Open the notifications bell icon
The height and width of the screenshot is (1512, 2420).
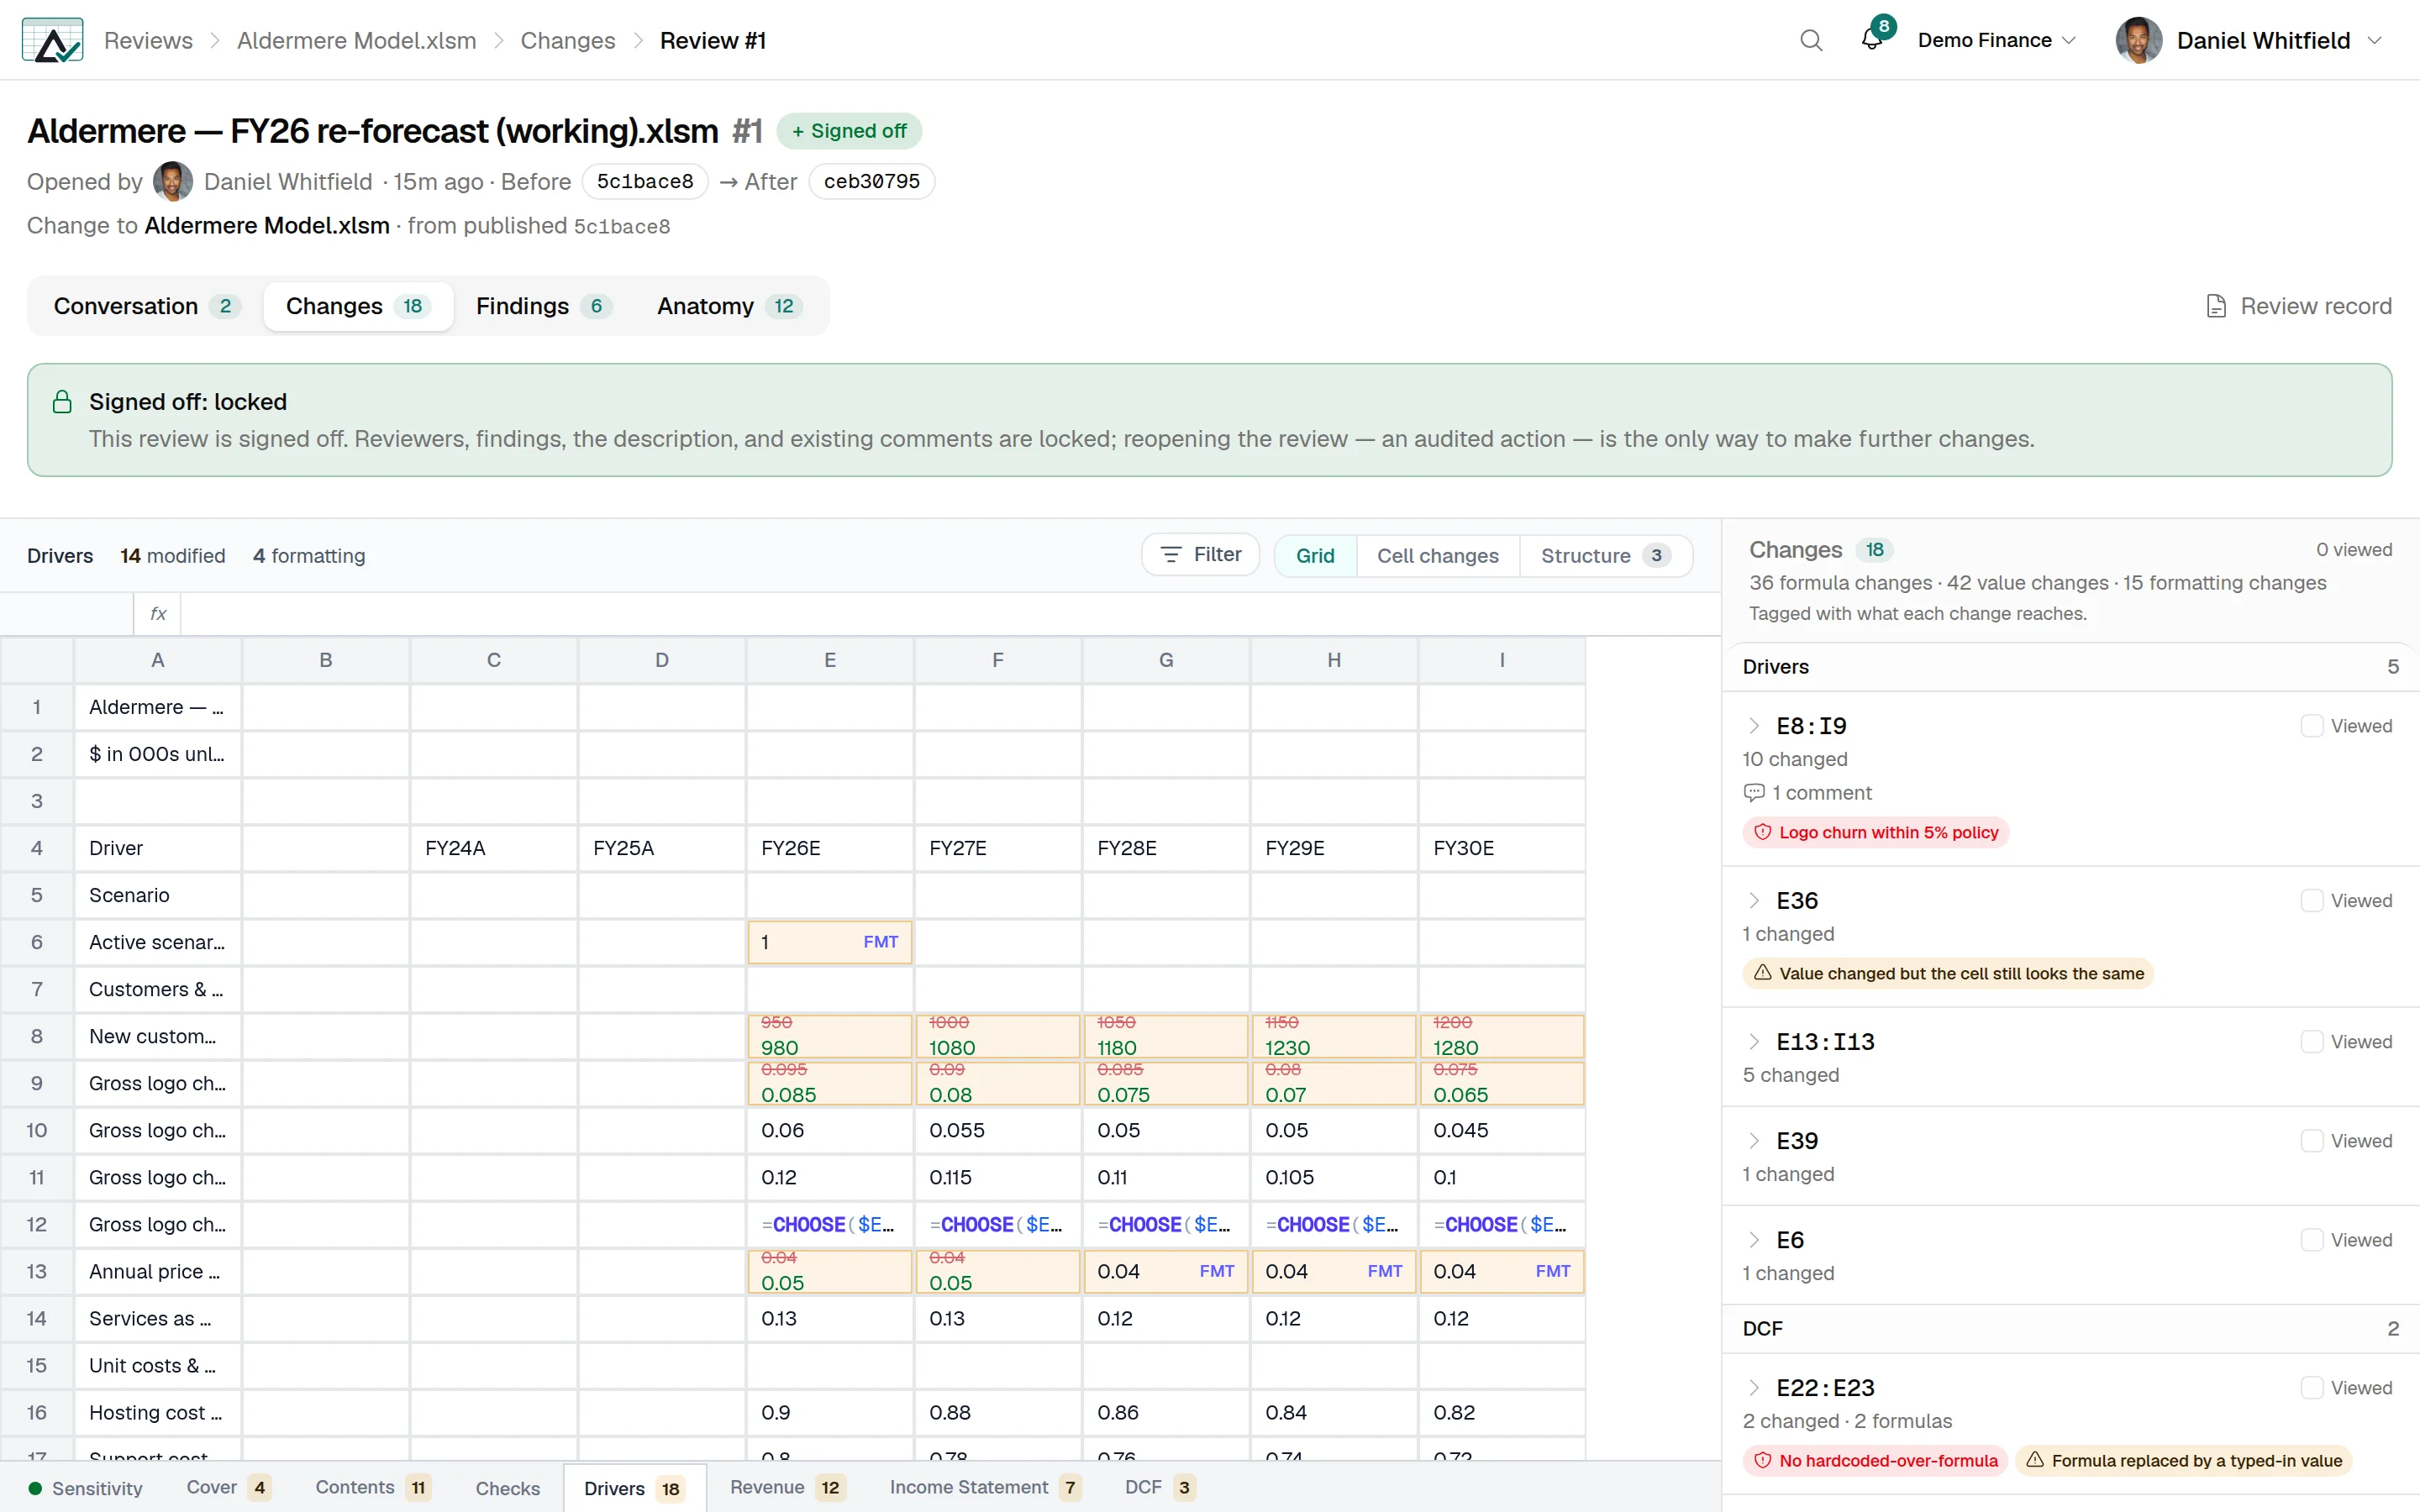1871,40
